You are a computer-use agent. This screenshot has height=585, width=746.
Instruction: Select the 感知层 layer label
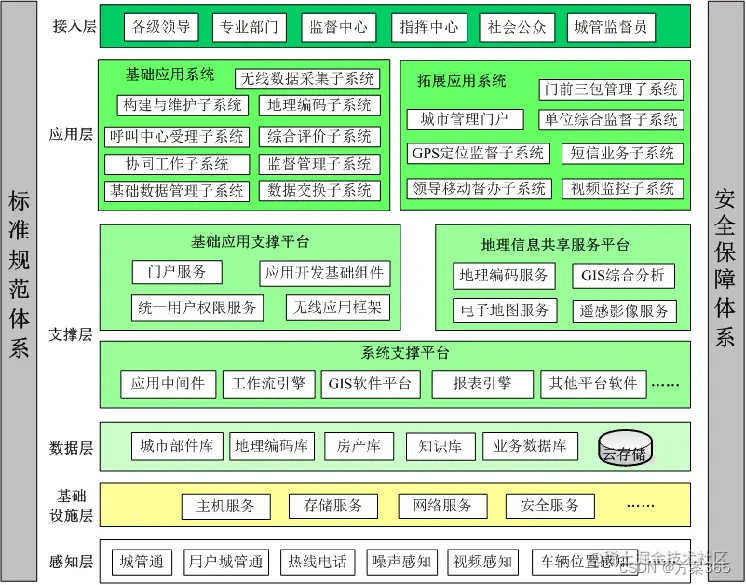pos(70,562)
